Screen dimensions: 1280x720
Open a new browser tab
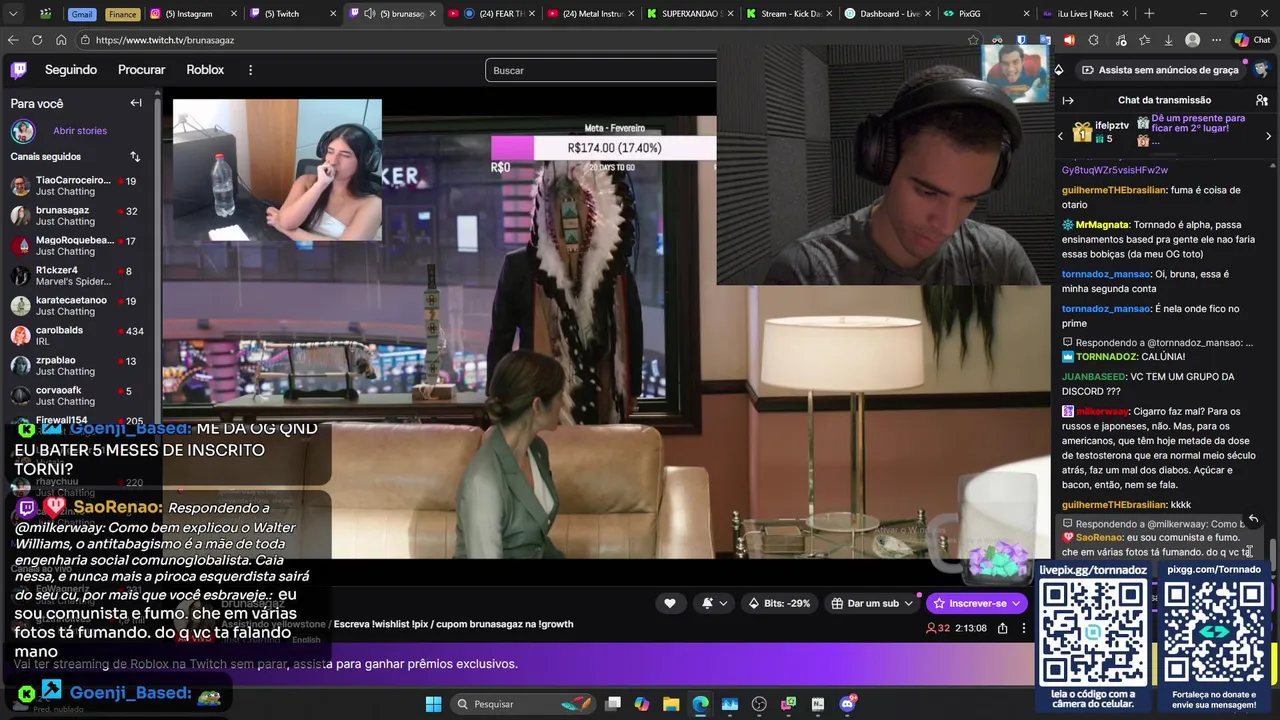point(1149,14)
